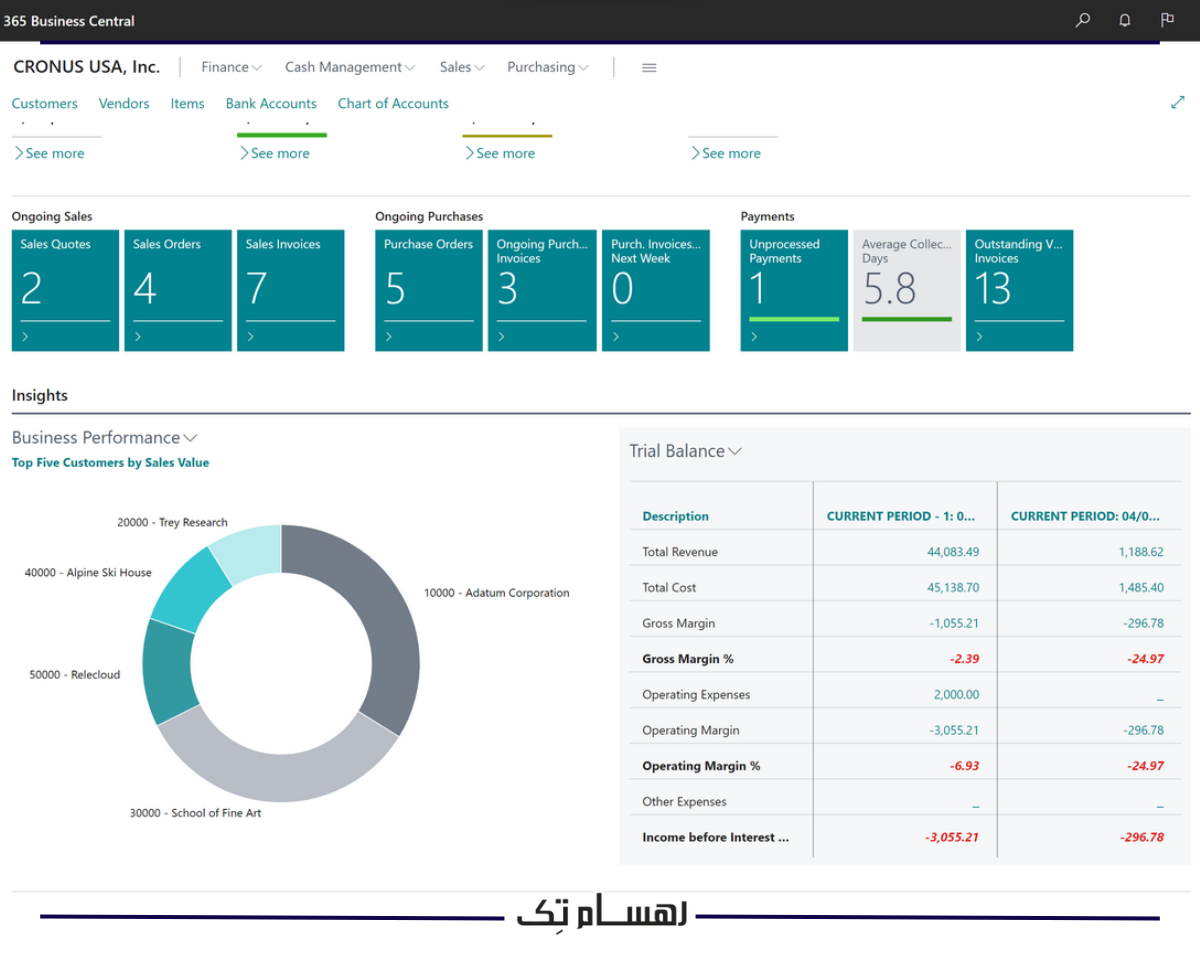Screen dimensions: 1200x960
Task: Expand the page using the diagonal arrows icon
Action: (1178, 101)
